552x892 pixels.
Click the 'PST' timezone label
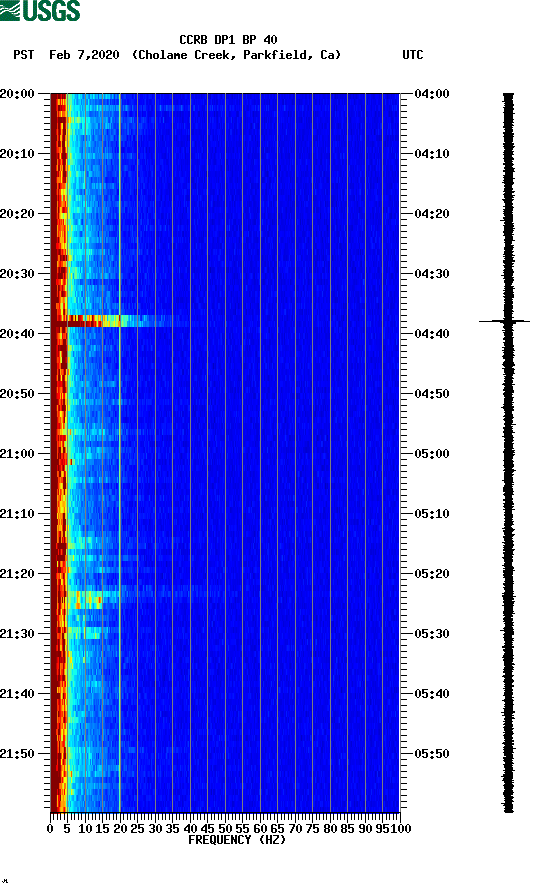pyautogui.click(x=24, y=55)
